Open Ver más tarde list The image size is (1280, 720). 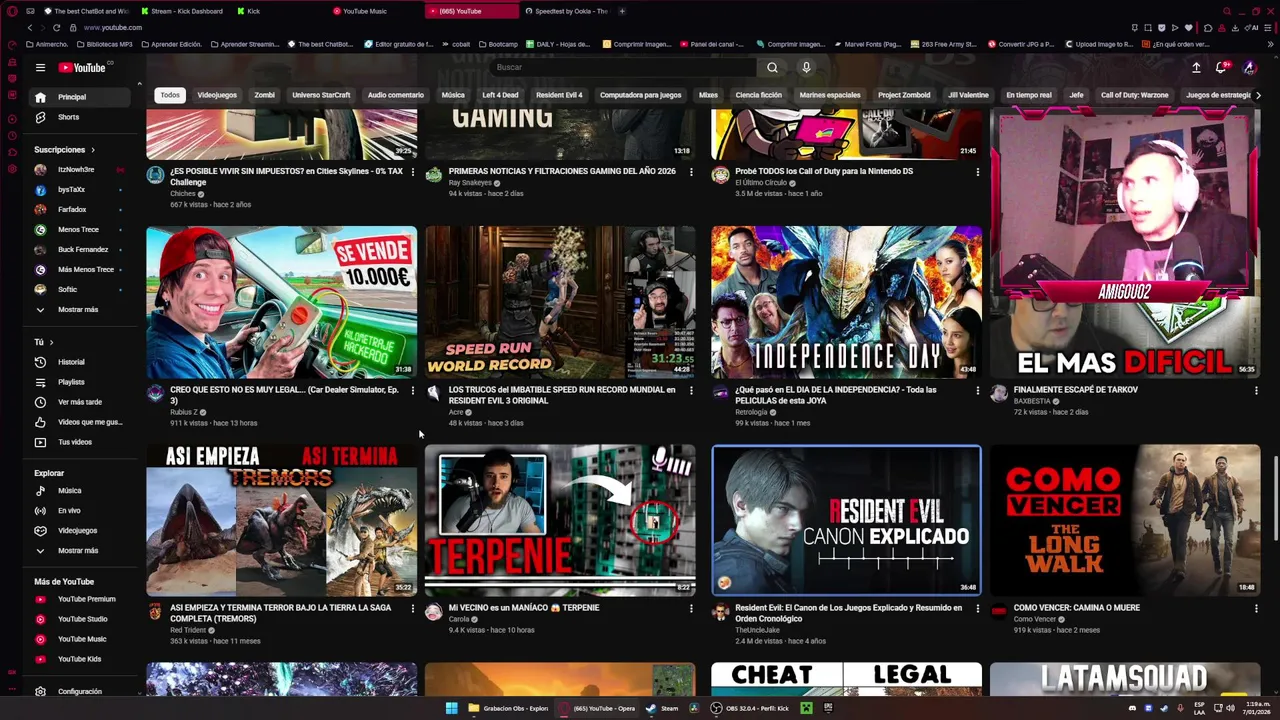(80, 402)
